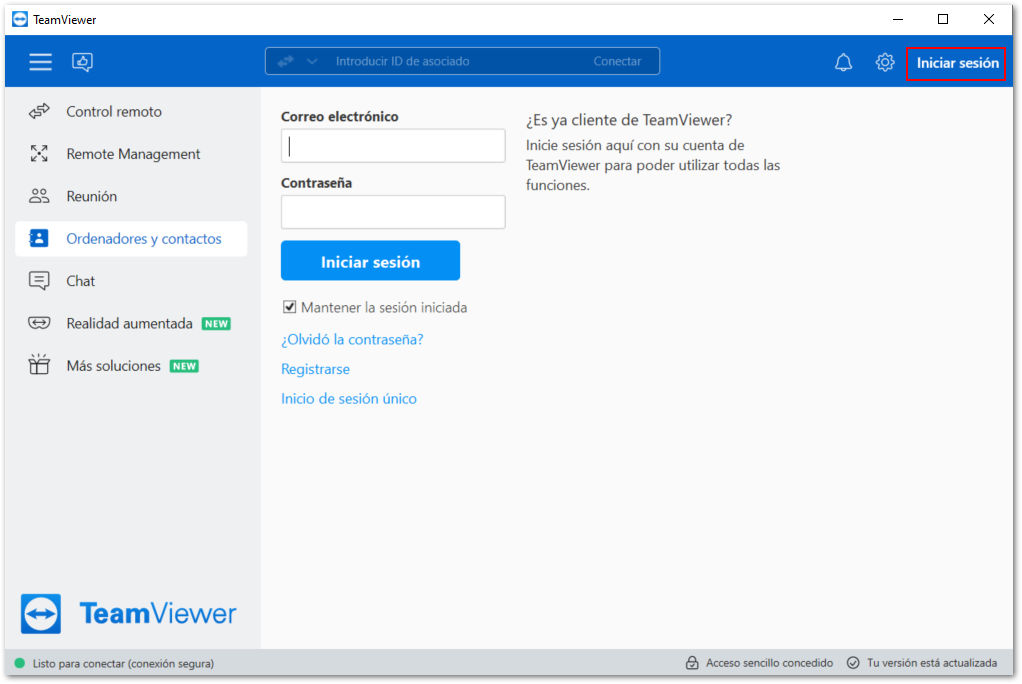Click the blue Iniciar sesión button

point(370,261)
